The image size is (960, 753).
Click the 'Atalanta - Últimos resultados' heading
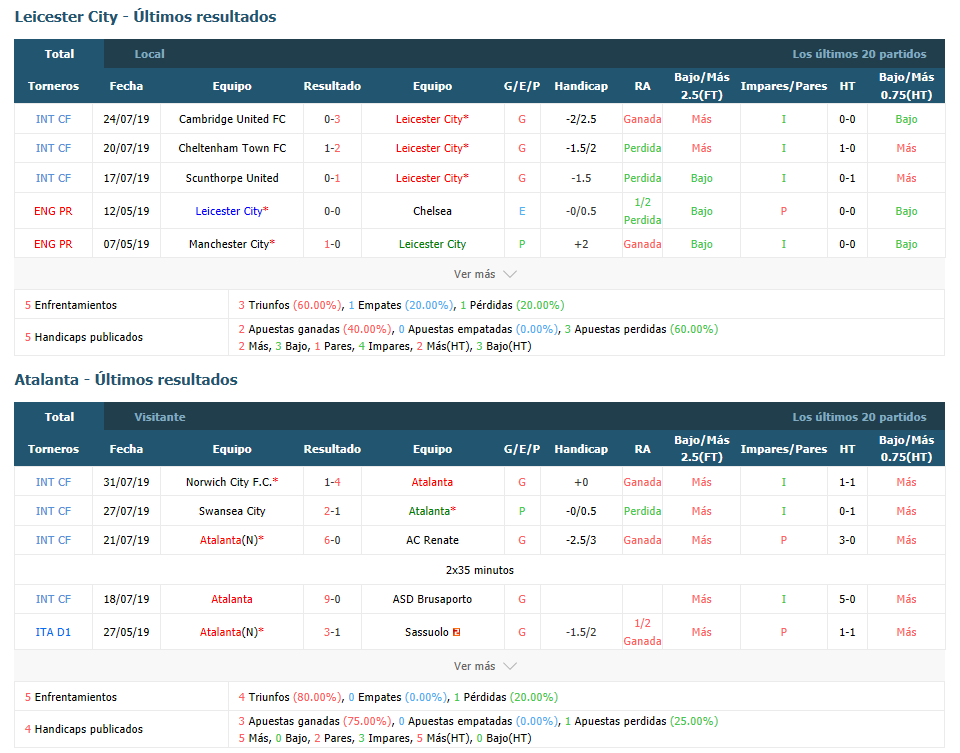[x=126, y=380]
